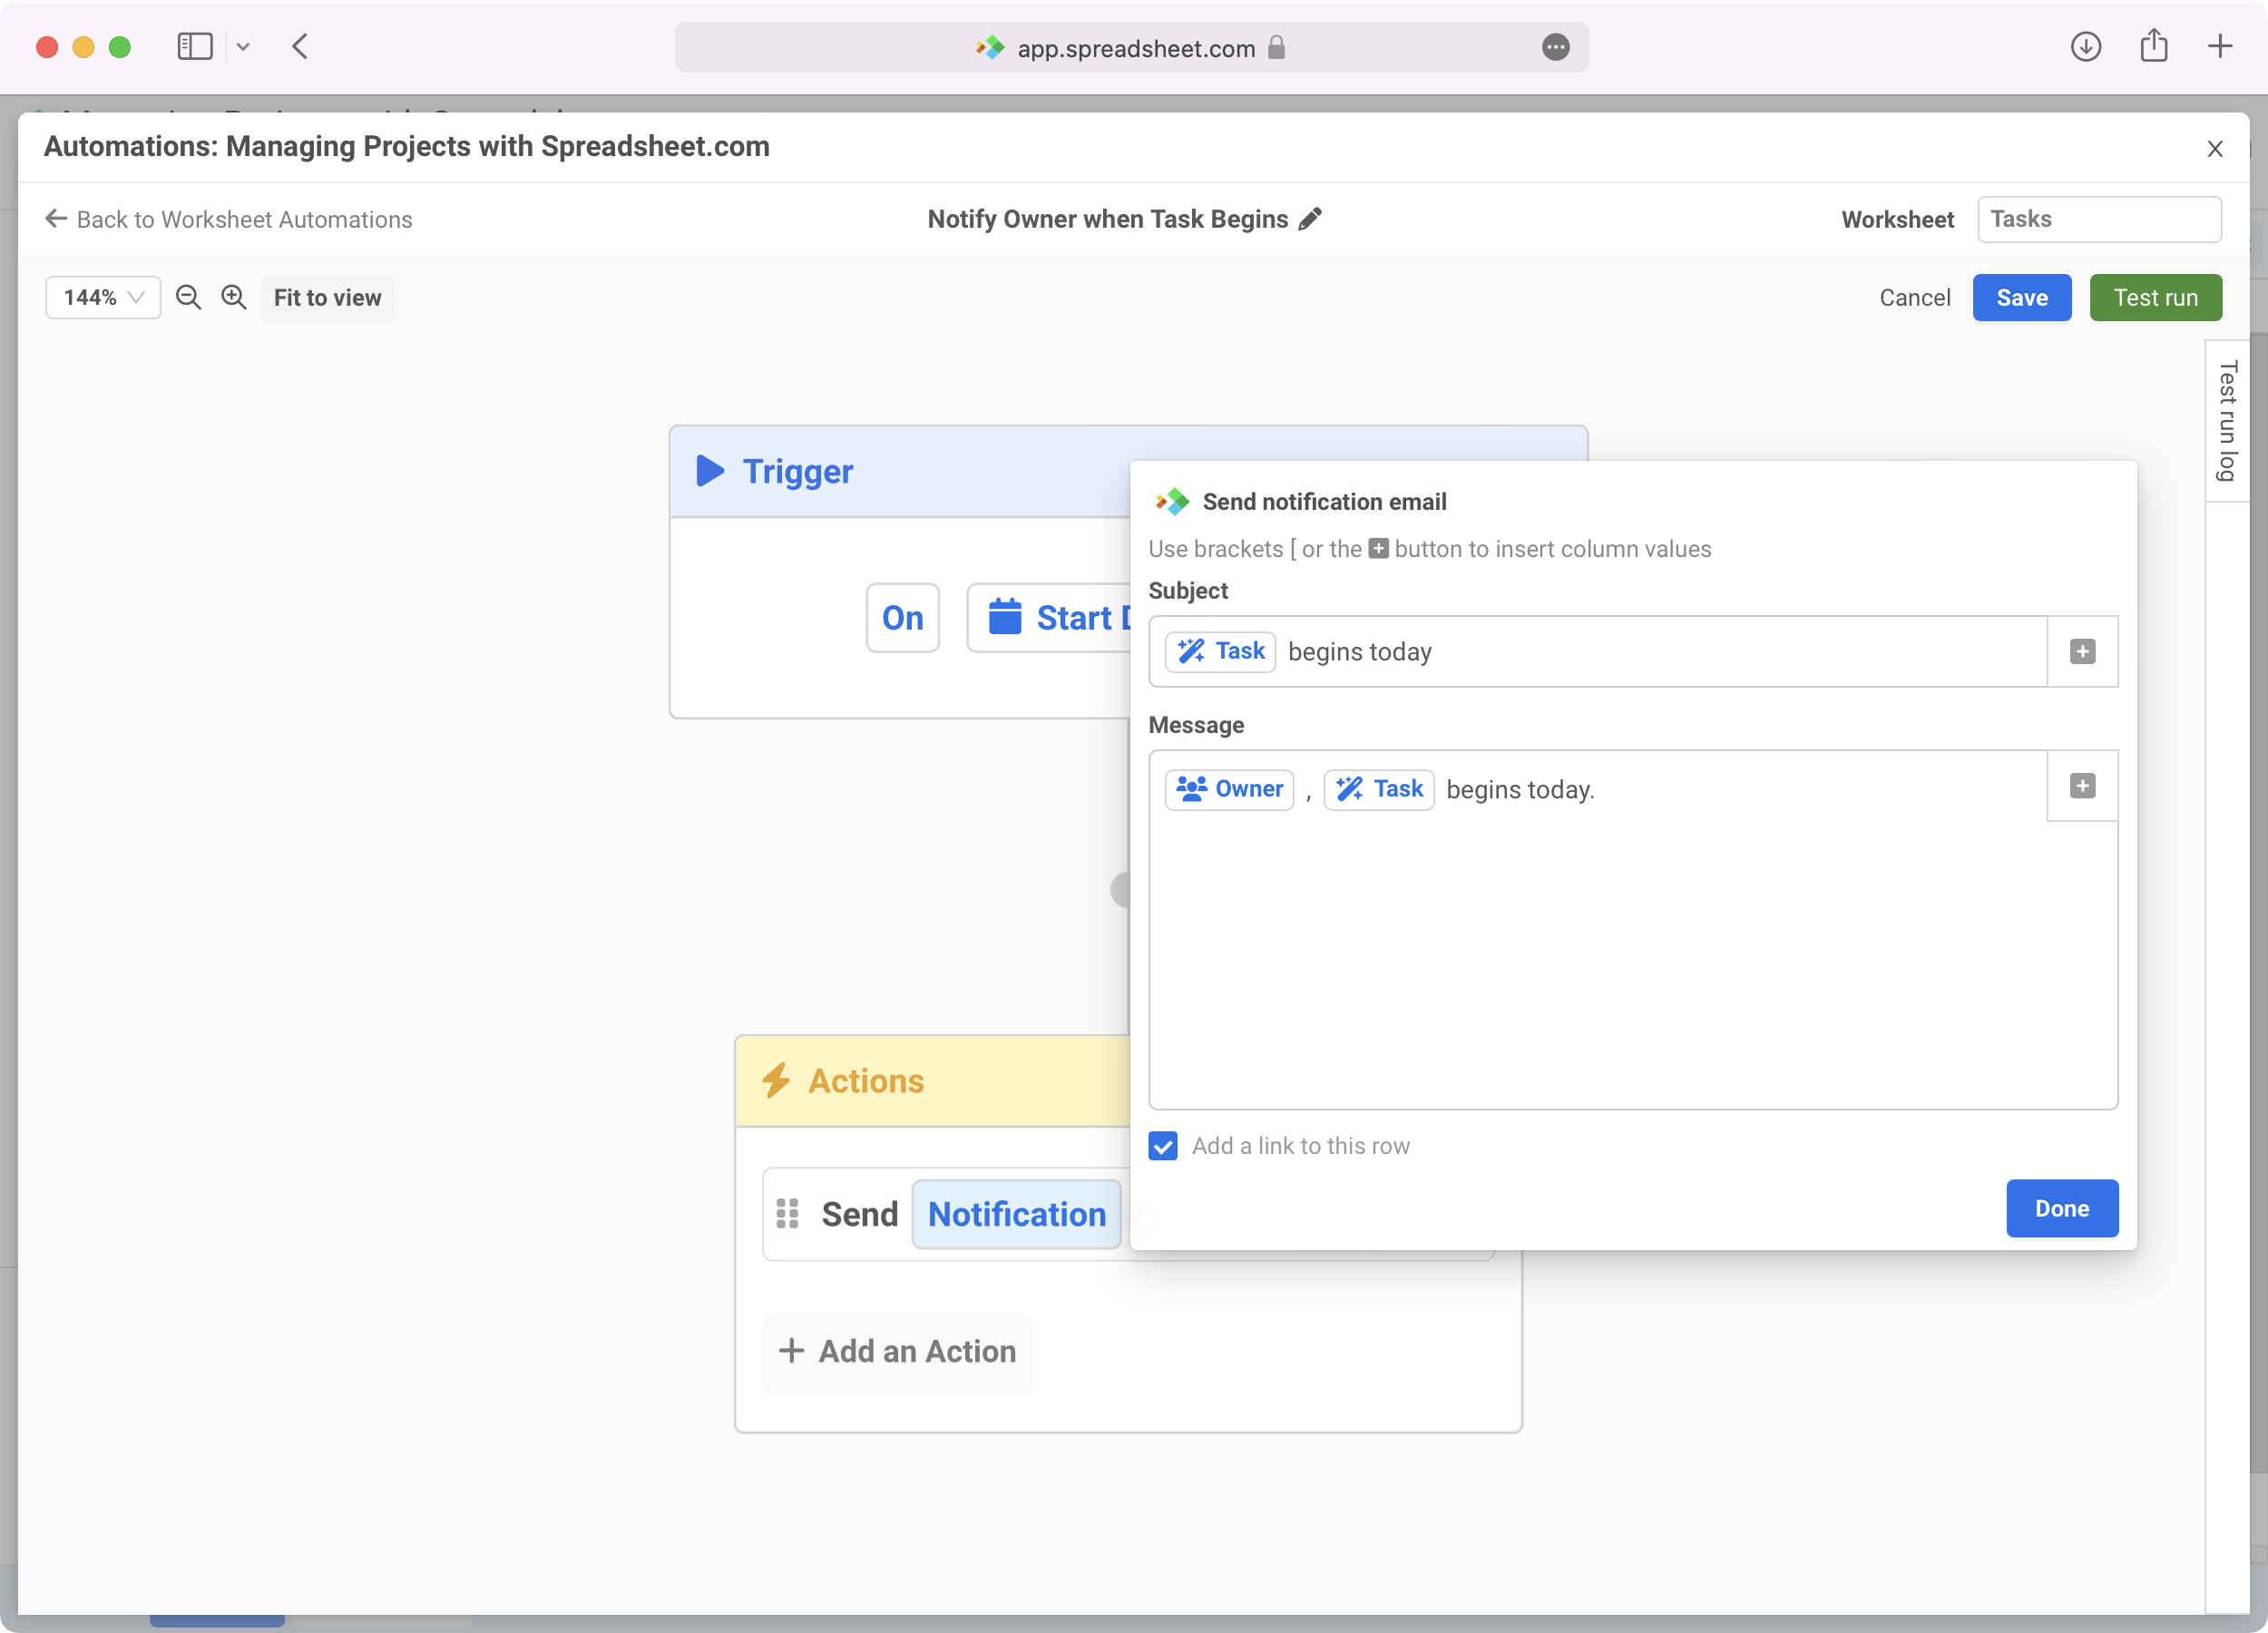Viewport: 2268px width, 1633px height.
Task: Click the browser sidebar toggle icon
Action: point(195,47)
